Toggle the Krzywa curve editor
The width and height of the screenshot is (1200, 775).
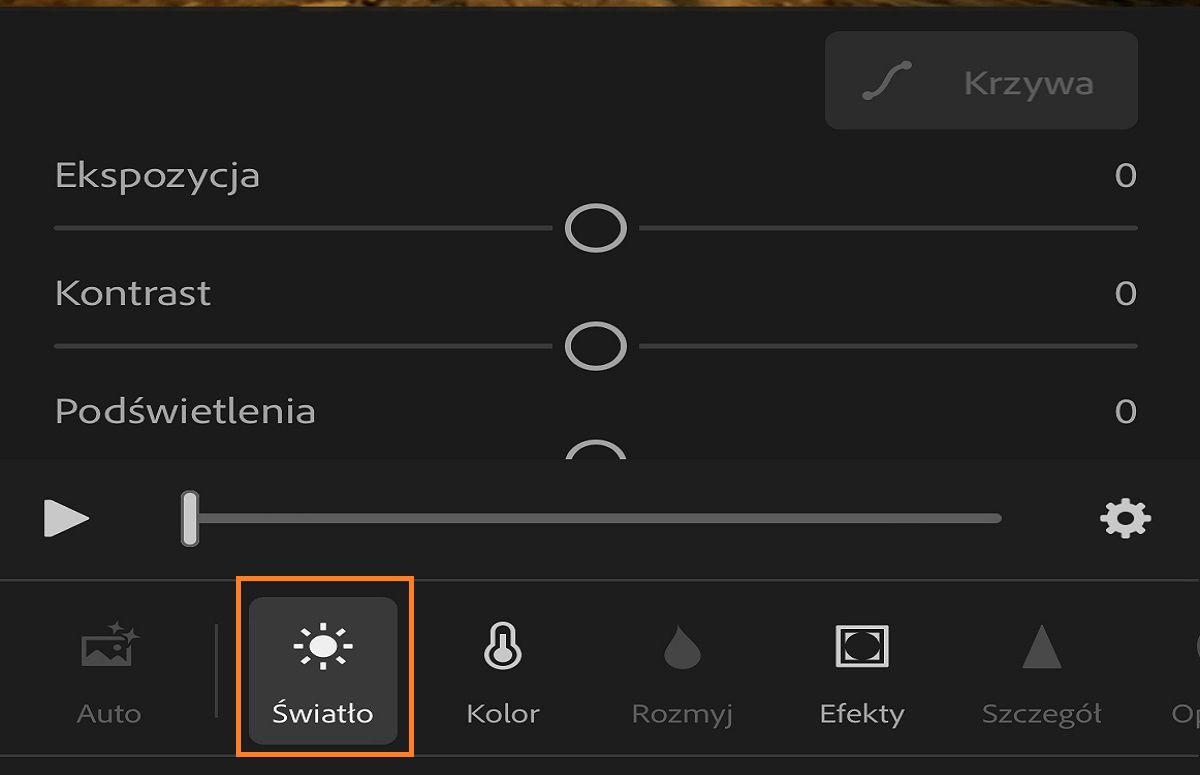980,80
